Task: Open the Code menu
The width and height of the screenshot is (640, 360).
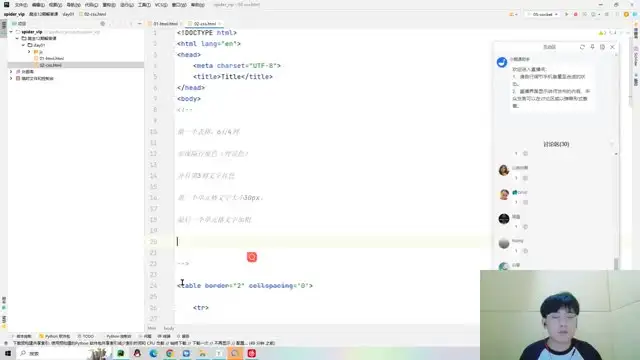Action: coord(91,5)
